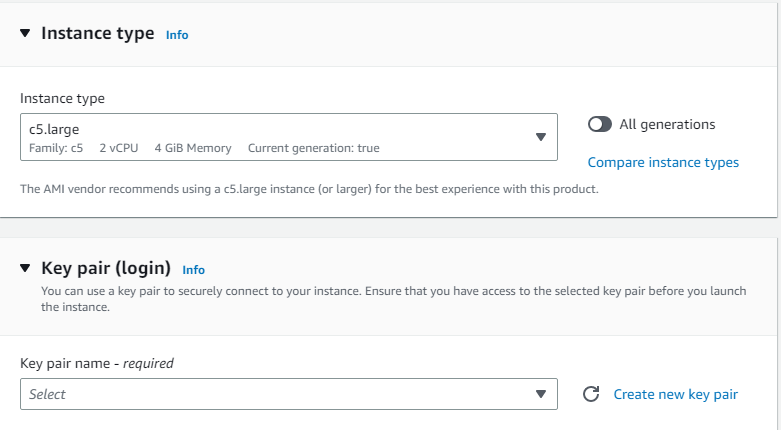Collapse the Instance type section
Screen dimensions: 781x430
(x=25, y=33)
